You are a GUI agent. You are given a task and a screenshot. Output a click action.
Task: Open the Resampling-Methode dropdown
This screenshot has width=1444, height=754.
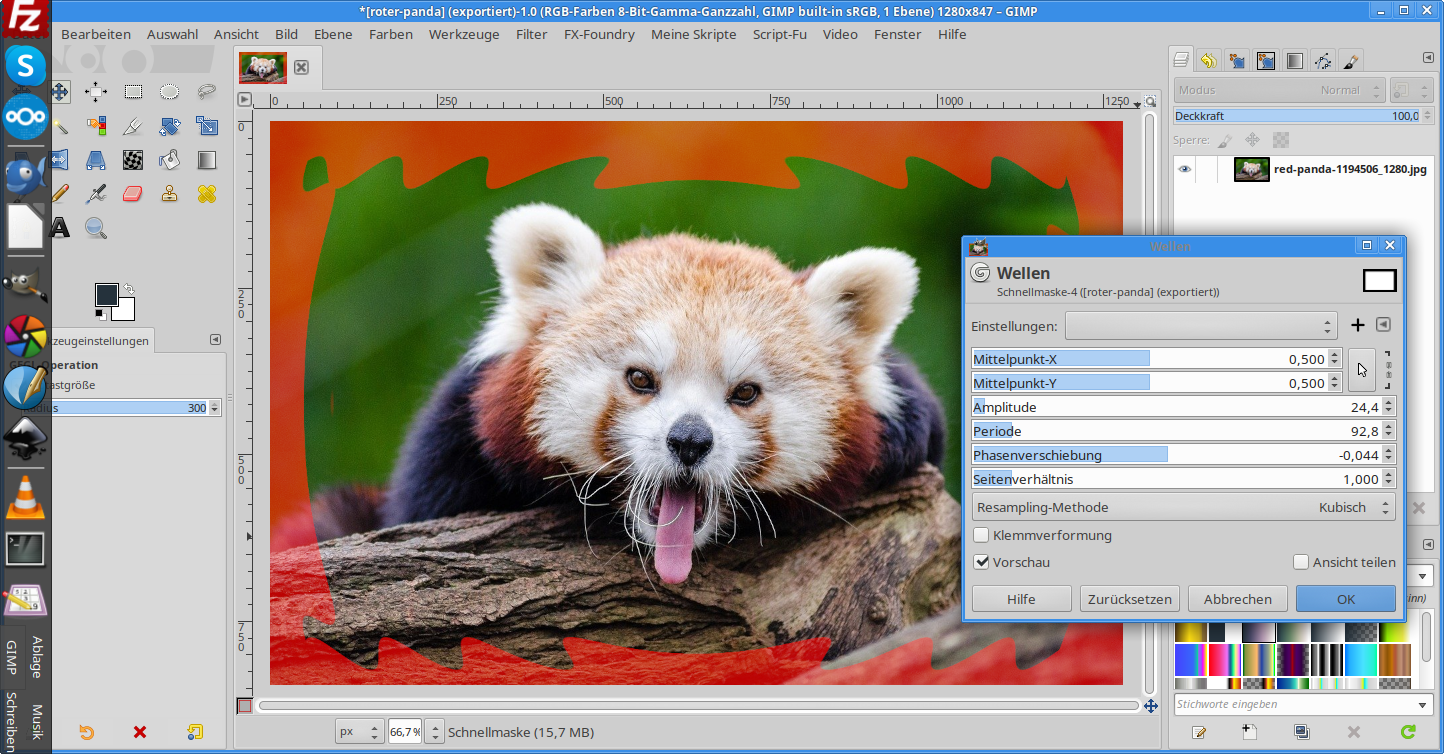1183,507
